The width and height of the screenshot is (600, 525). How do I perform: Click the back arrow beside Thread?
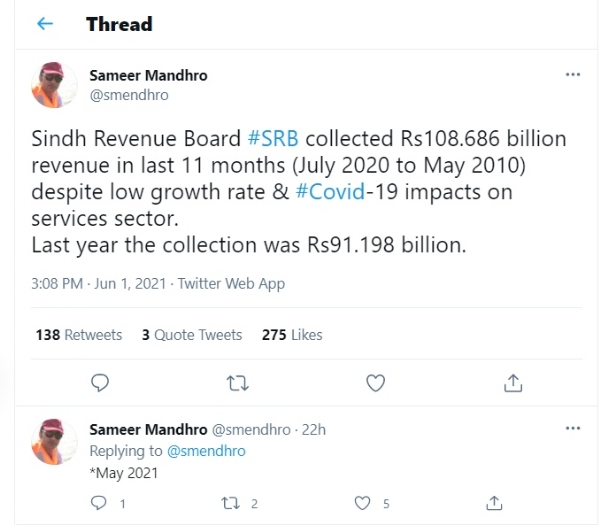(44, 25)
